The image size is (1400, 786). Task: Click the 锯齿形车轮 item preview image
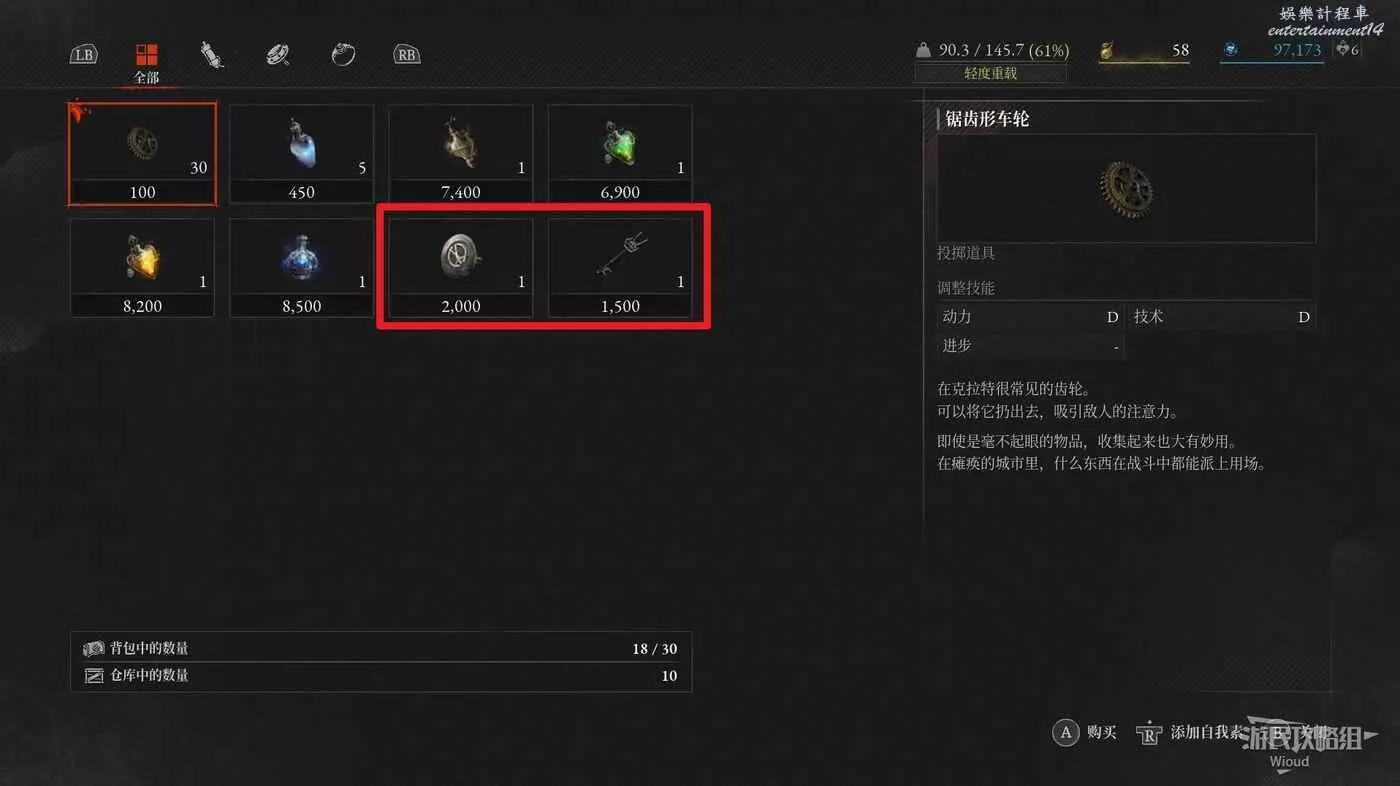tap(1126, 189)
